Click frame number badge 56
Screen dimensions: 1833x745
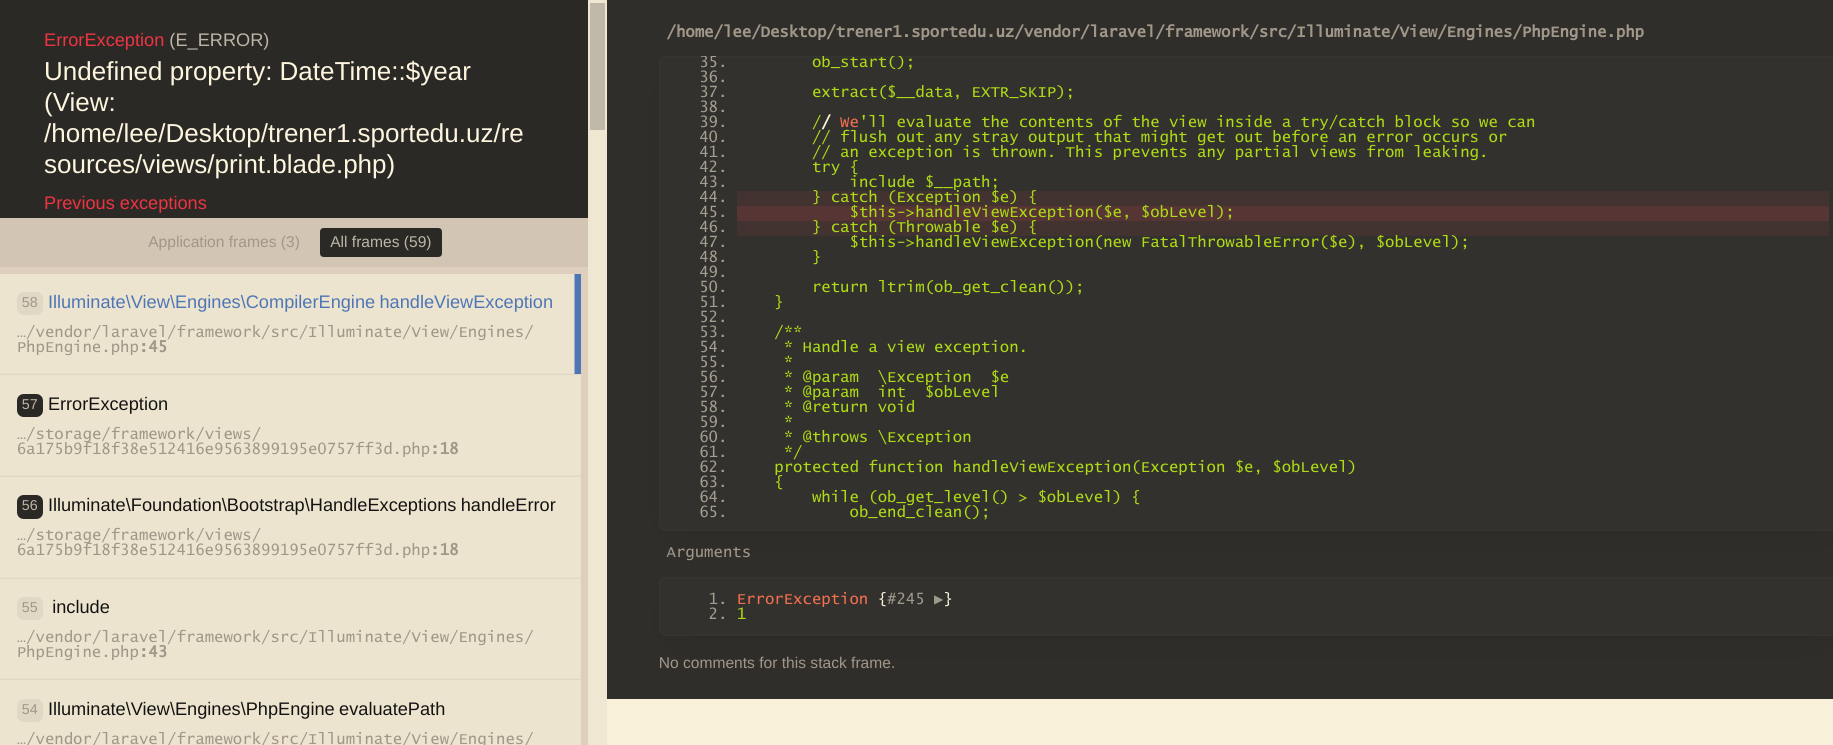tap(30, 506)
